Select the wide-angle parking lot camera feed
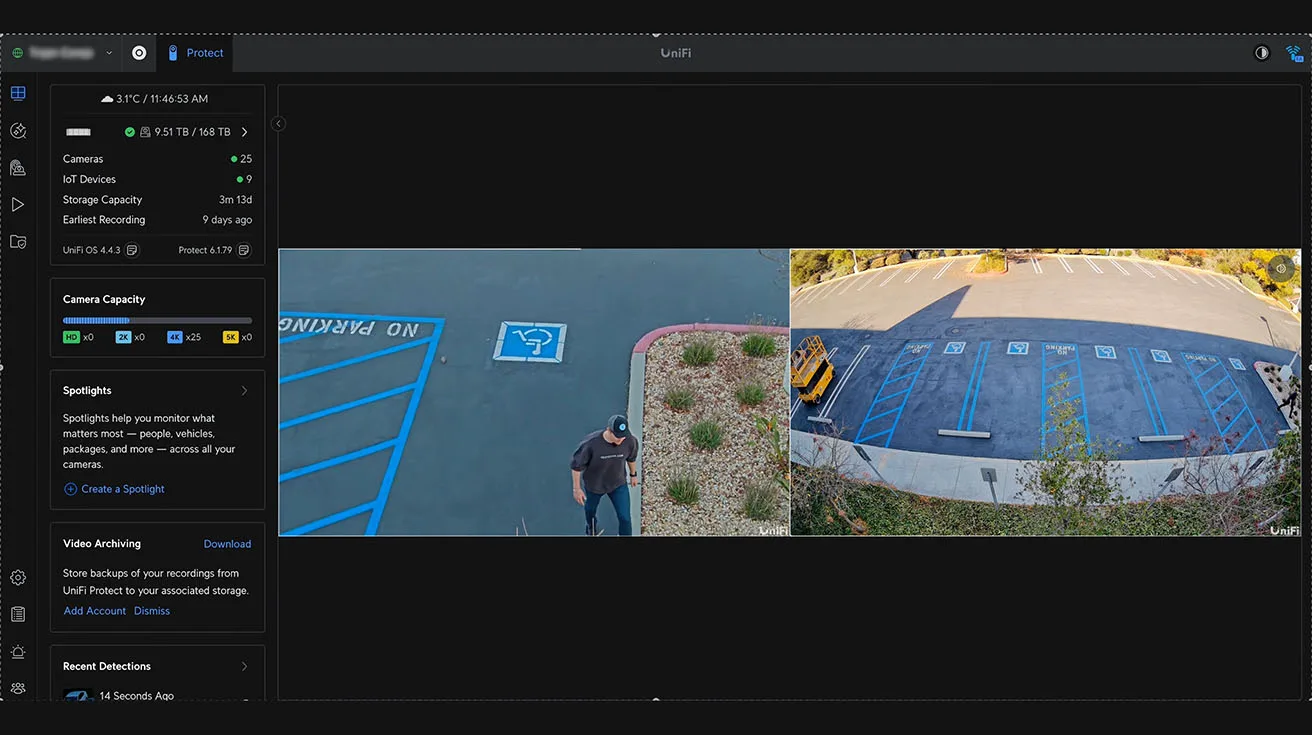Viewport: 1312px width, 735px height. coord(1045,392)
